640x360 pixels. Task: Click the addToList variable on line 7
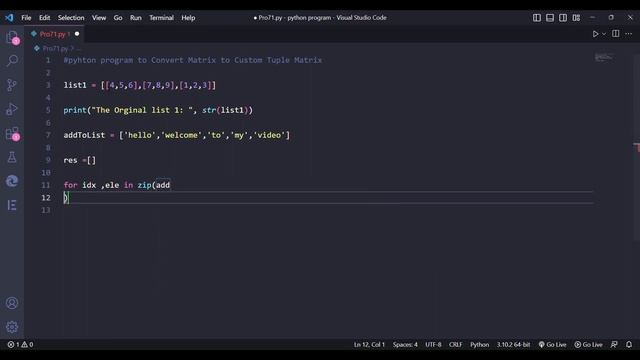click(84, 135)
